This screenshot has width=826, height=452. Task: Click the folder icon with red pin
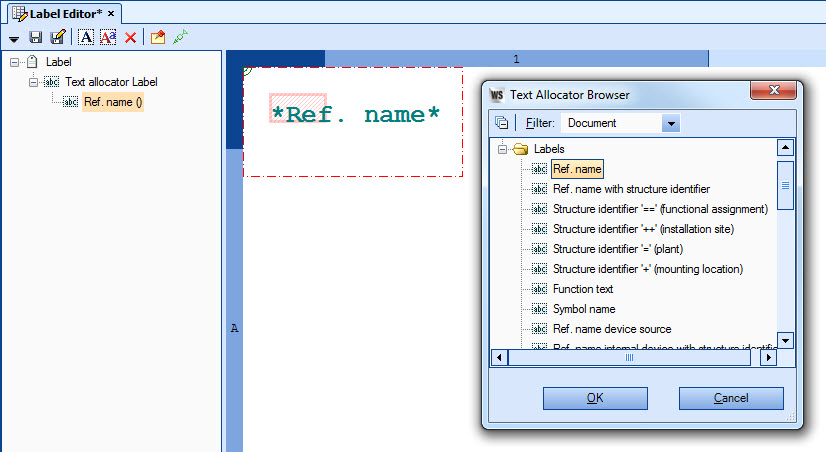point(158,37)
